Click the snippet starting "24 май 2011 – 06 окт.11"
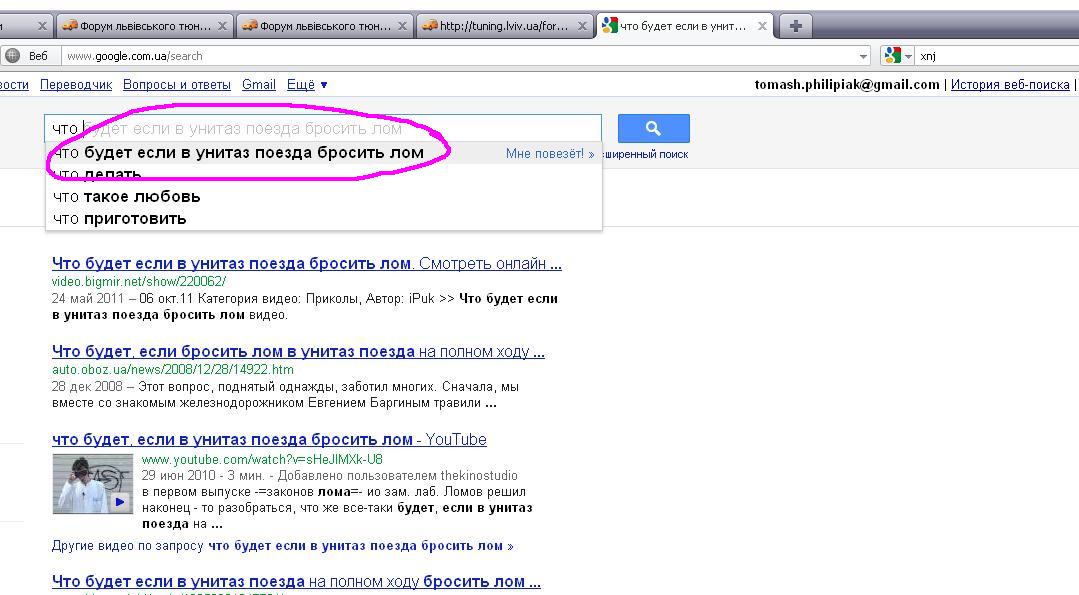 coord(305,307)
